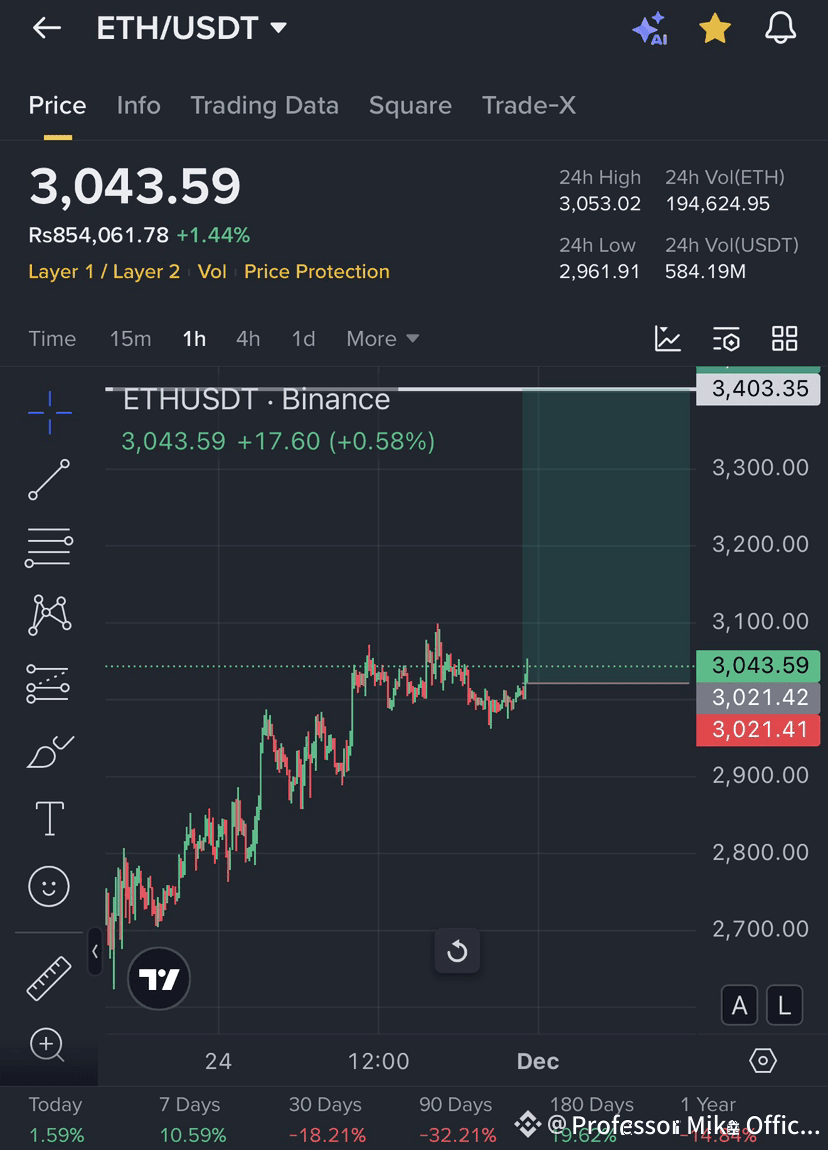This screenshot has height=1150, width=828.
Task: Tap the large 3,043.59 last price
Action: pyautogui.click(x=135, y=186)
